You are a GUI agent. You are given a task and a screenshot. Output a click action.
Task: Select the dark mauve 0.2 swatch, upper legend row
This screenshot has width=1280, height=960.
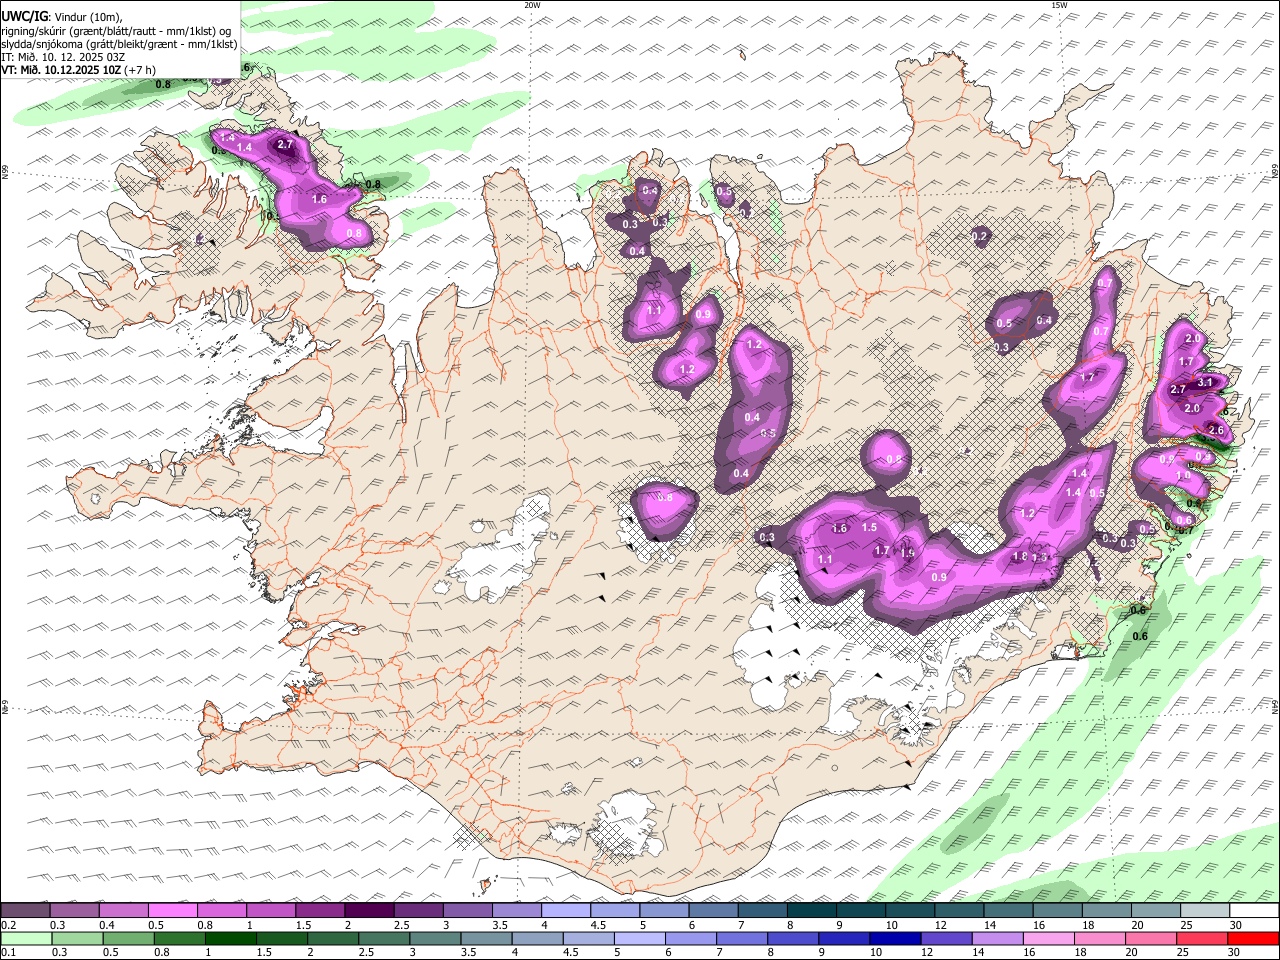click(x=26, y=911)
